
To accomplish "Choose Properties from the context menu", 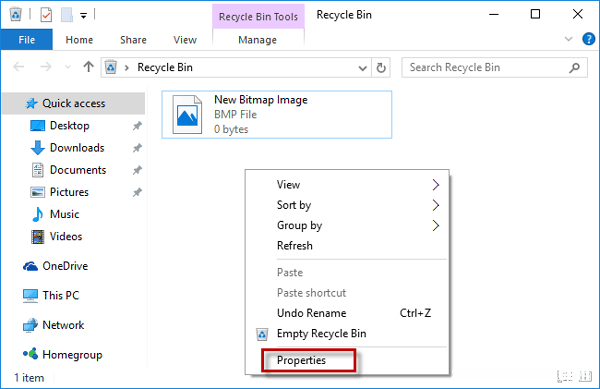I will tap(347, 360).
